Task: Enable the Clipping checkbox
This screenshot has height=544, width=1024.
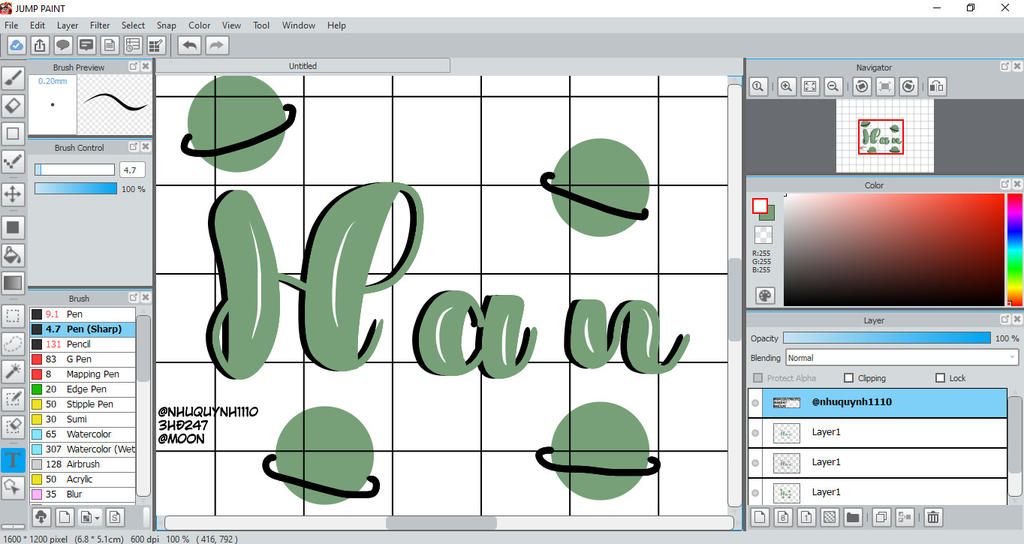Action: (x=848, y=377)
